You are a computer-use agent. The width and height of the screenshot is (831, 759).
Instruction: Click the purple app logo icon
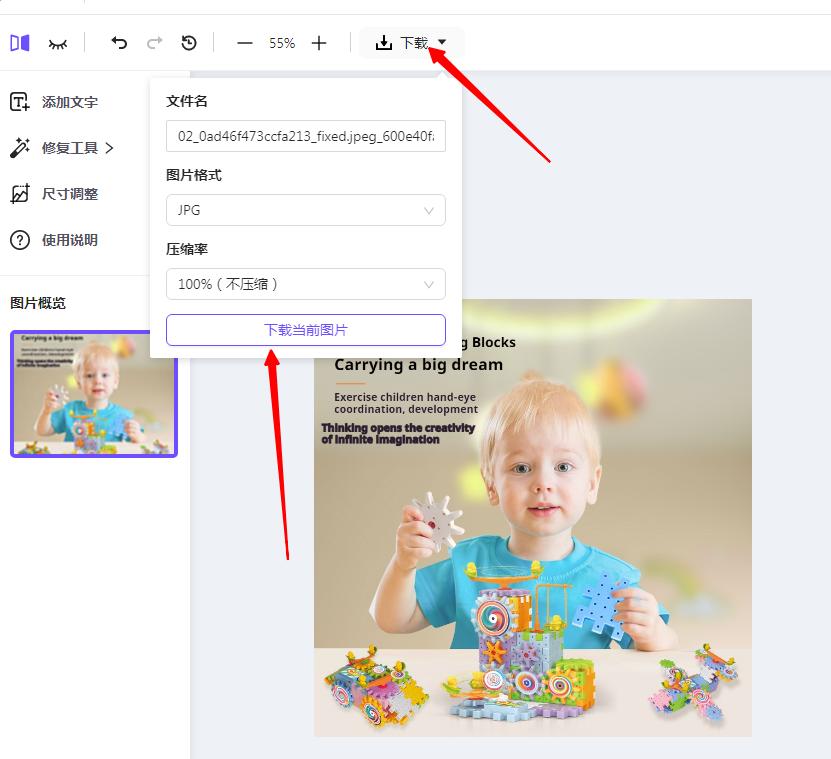(x=19, y=42)
